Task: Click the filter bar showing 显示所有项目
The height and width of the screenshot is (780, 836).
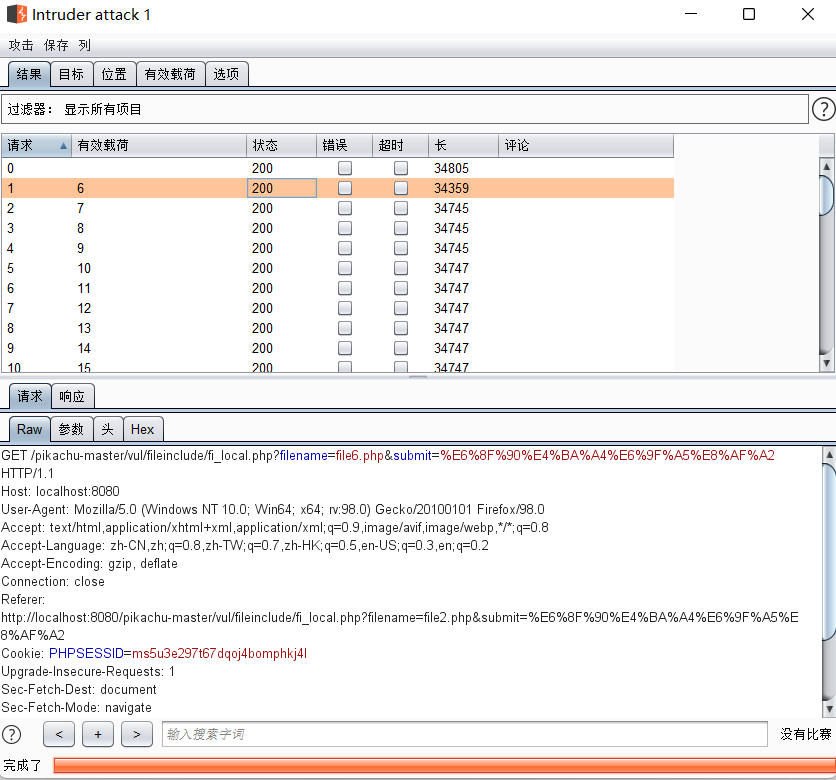Action: [x=405, y=109]
